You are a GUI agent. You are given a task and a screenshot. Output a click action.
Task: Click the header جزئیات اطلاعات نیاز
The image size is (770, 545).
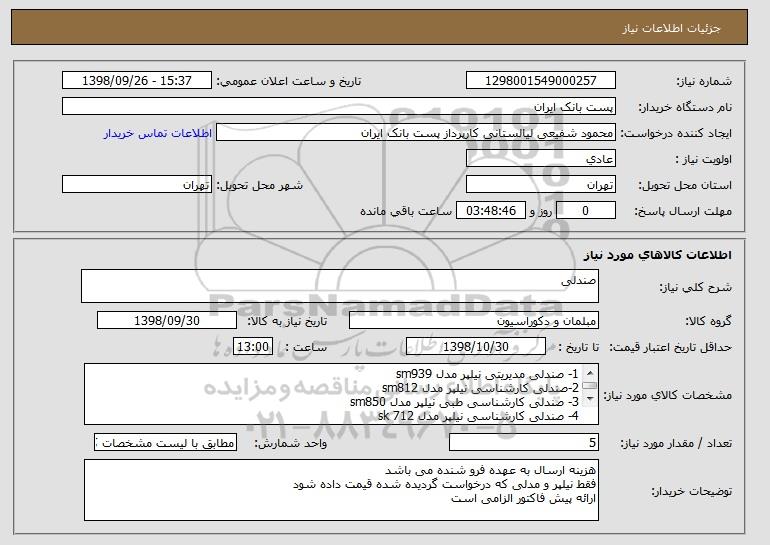click(x=671, y=28)
